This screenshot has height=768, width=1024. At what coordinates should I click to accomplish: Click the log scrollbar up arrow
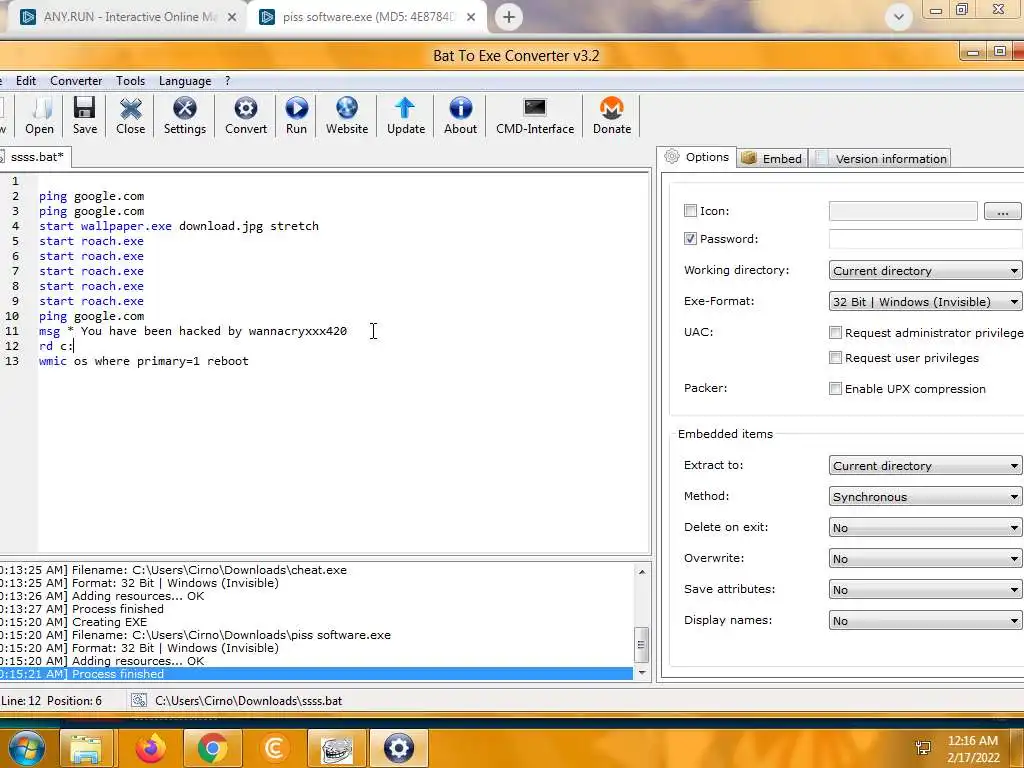click(642, 571)
